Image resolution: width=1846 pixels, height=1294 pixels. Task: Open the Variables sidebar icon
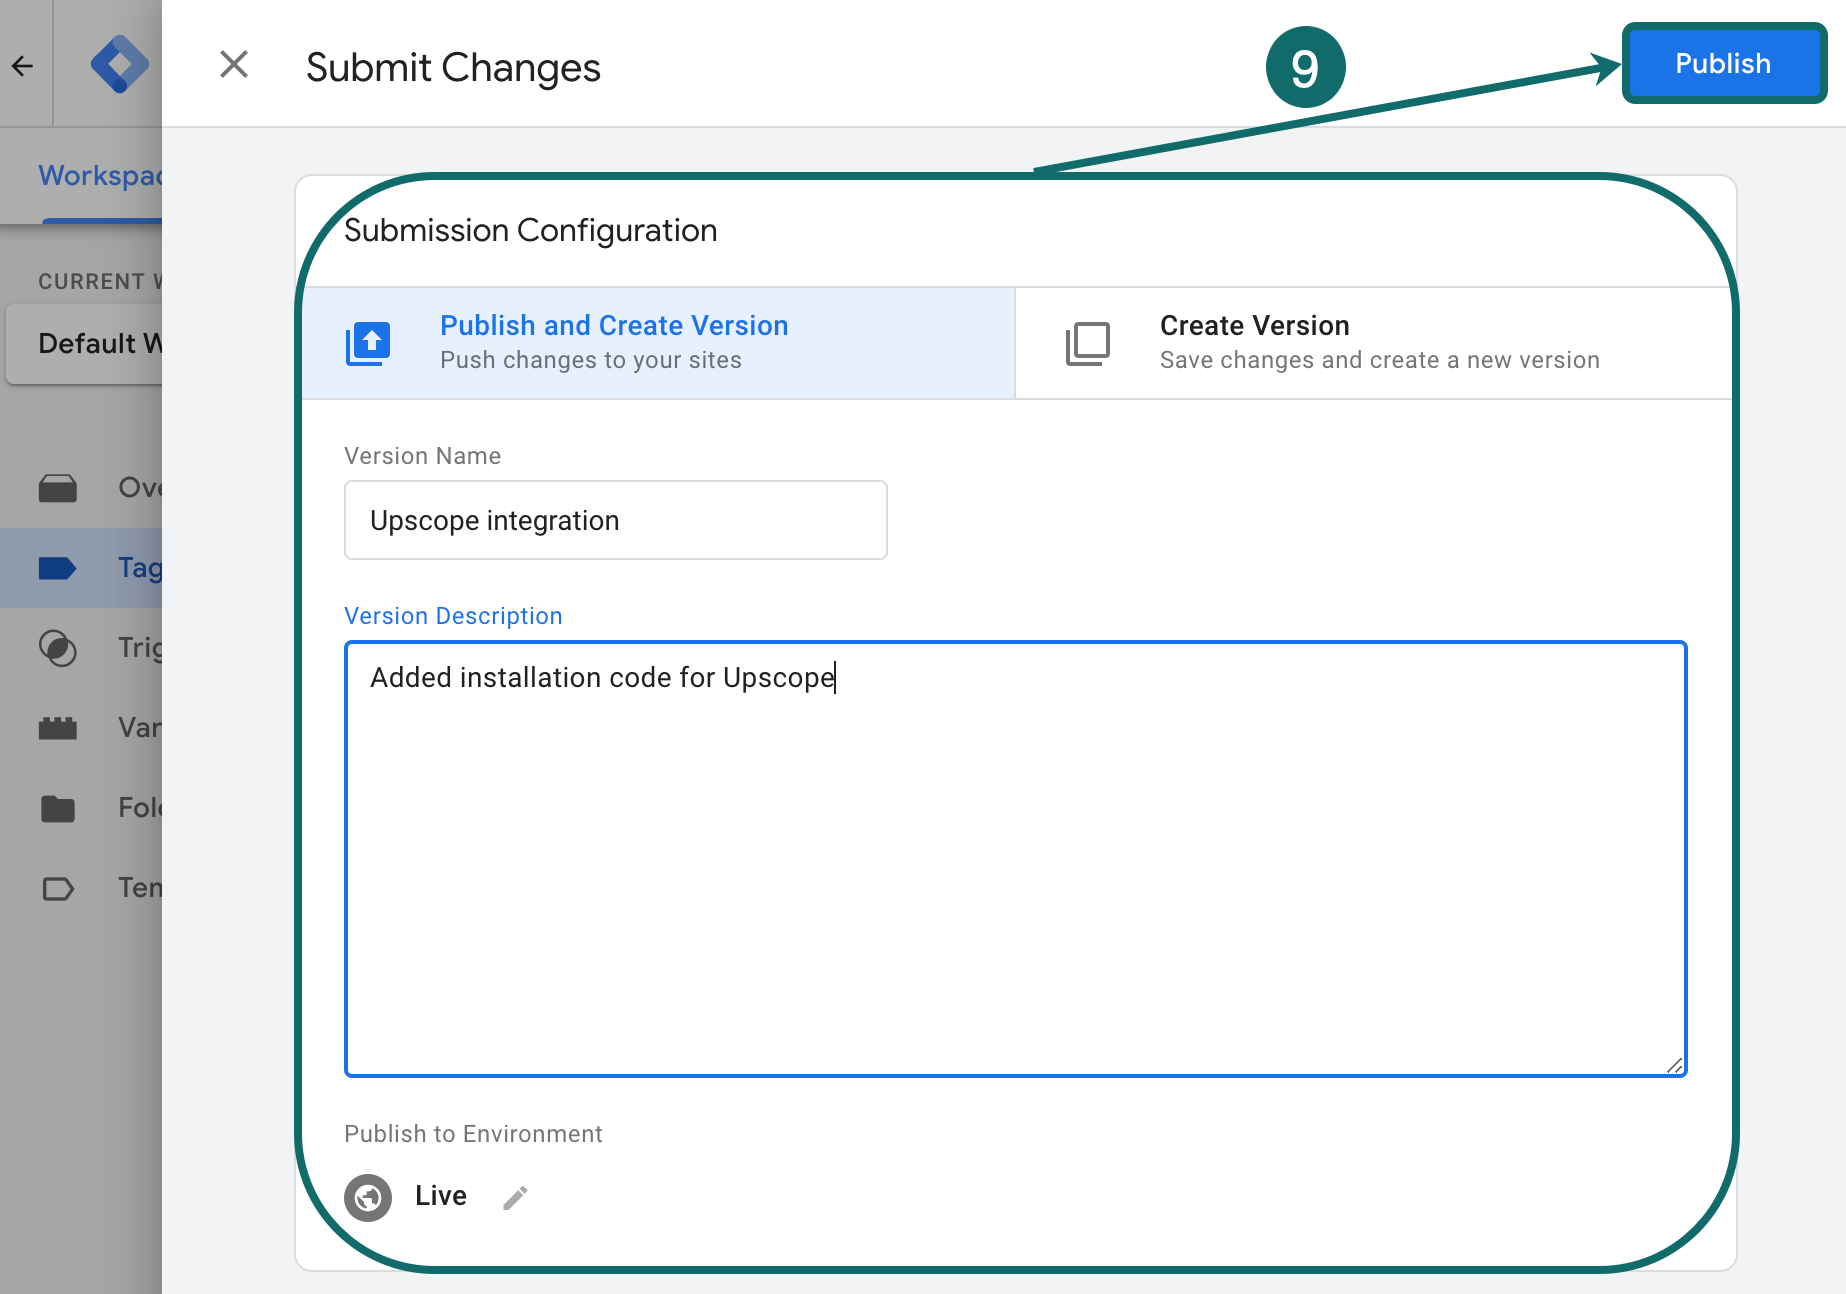[58, 728]
